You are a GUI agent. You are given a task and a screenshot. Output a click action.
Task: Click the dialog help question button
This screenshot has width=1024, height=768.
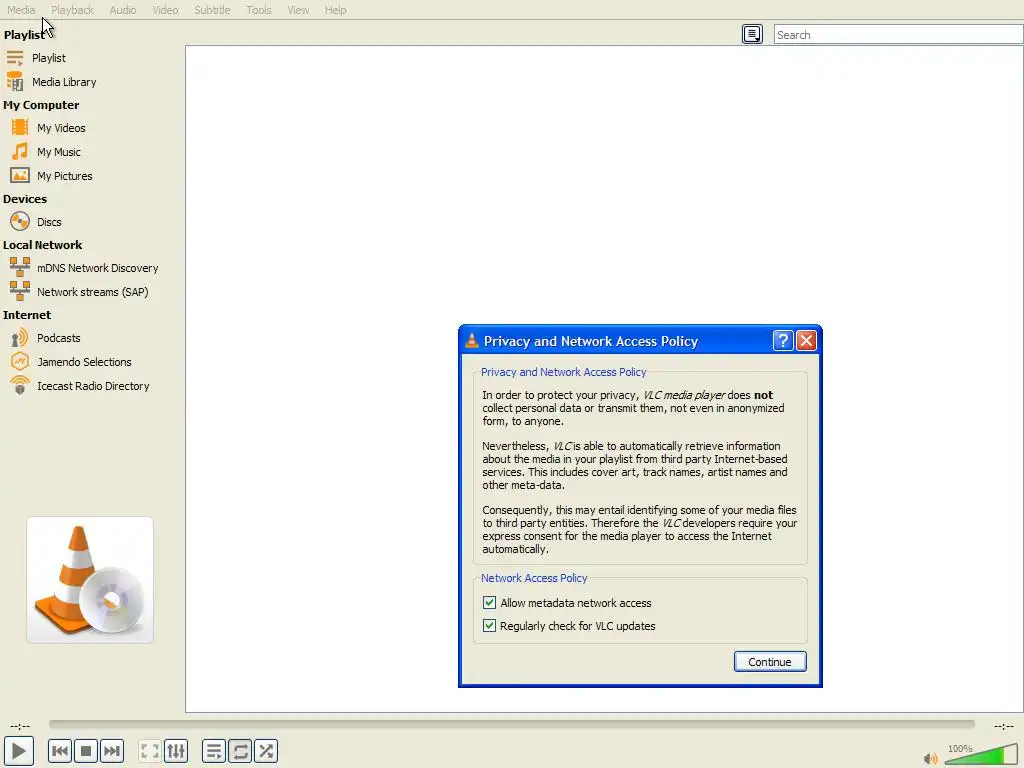tap(782, 340)
